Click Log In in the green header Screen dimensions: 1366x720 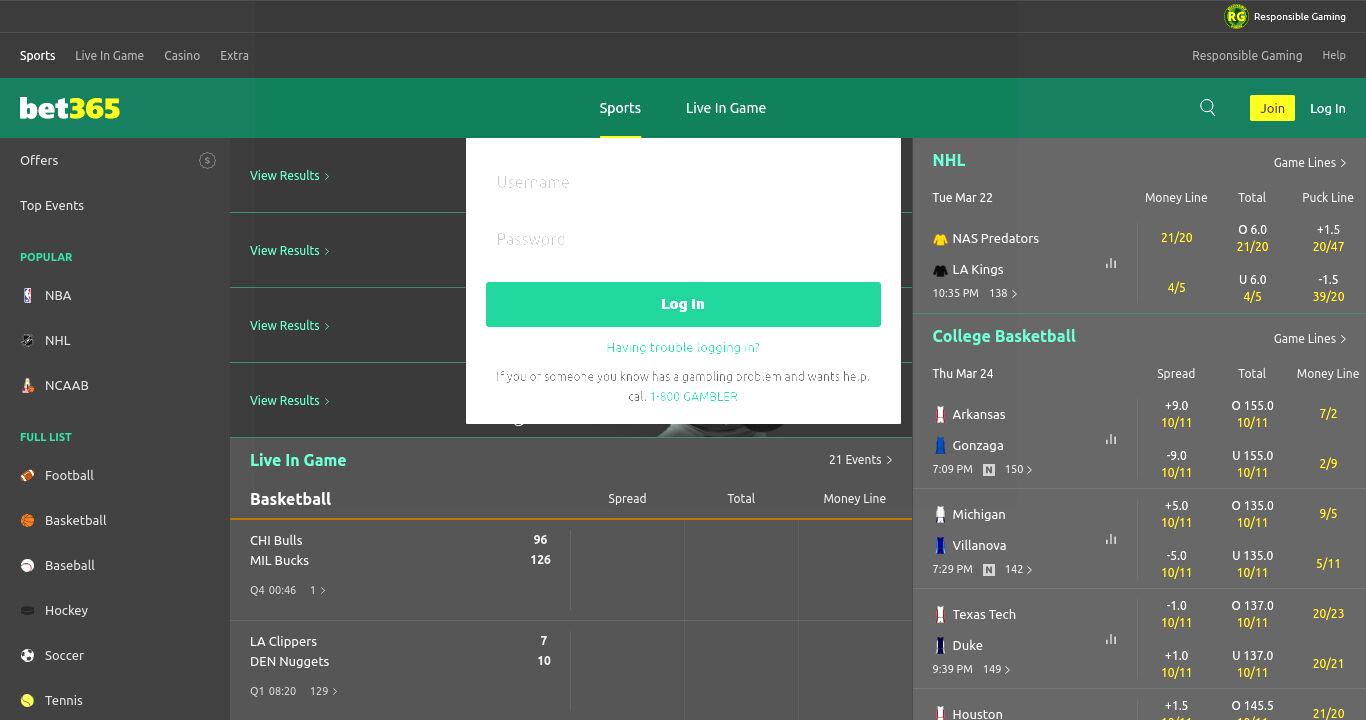pyautogui.click(x=1328, y=108)
